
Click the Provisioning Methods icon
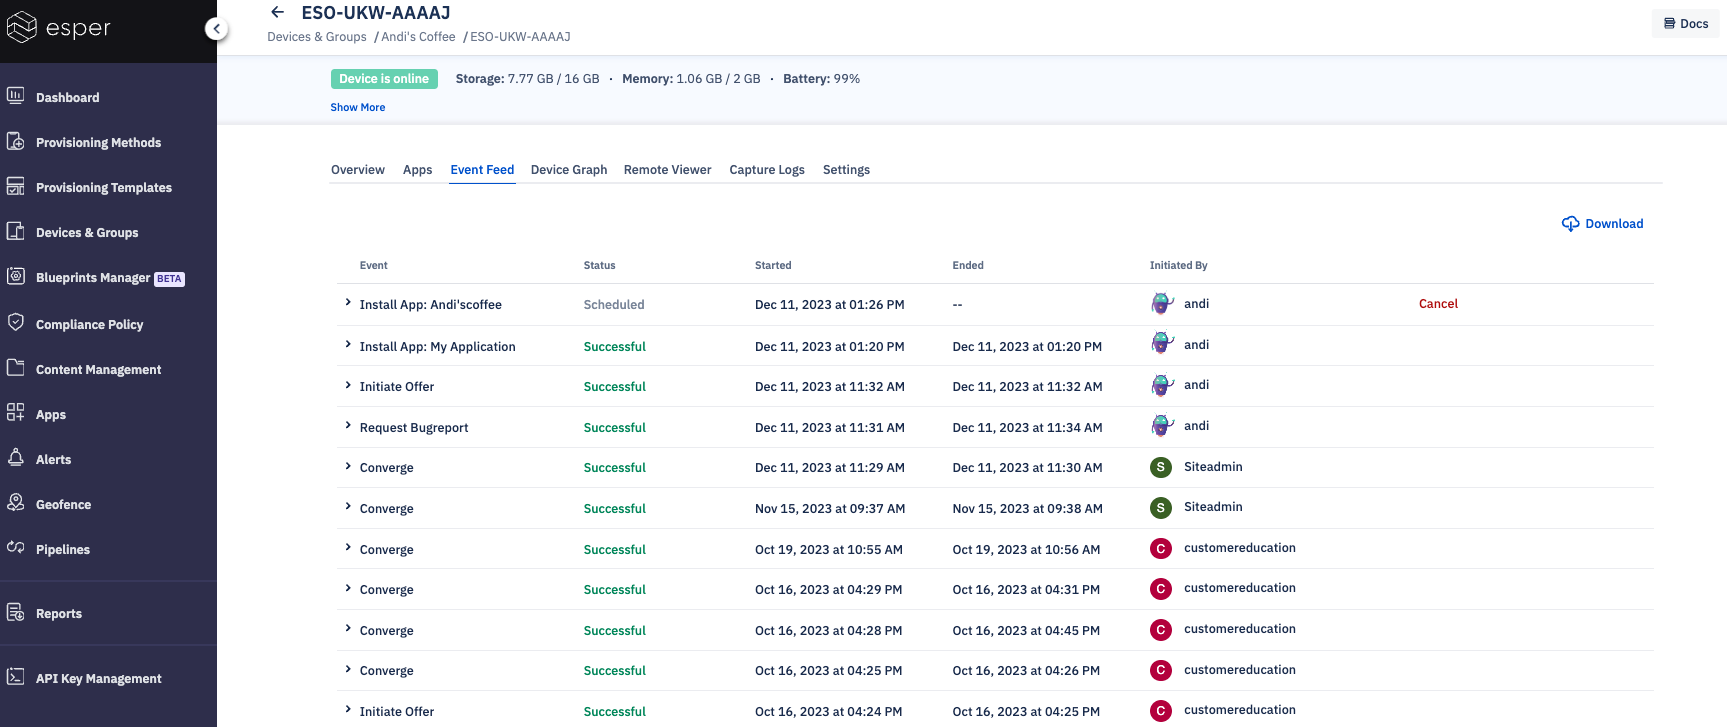point(16,141)
